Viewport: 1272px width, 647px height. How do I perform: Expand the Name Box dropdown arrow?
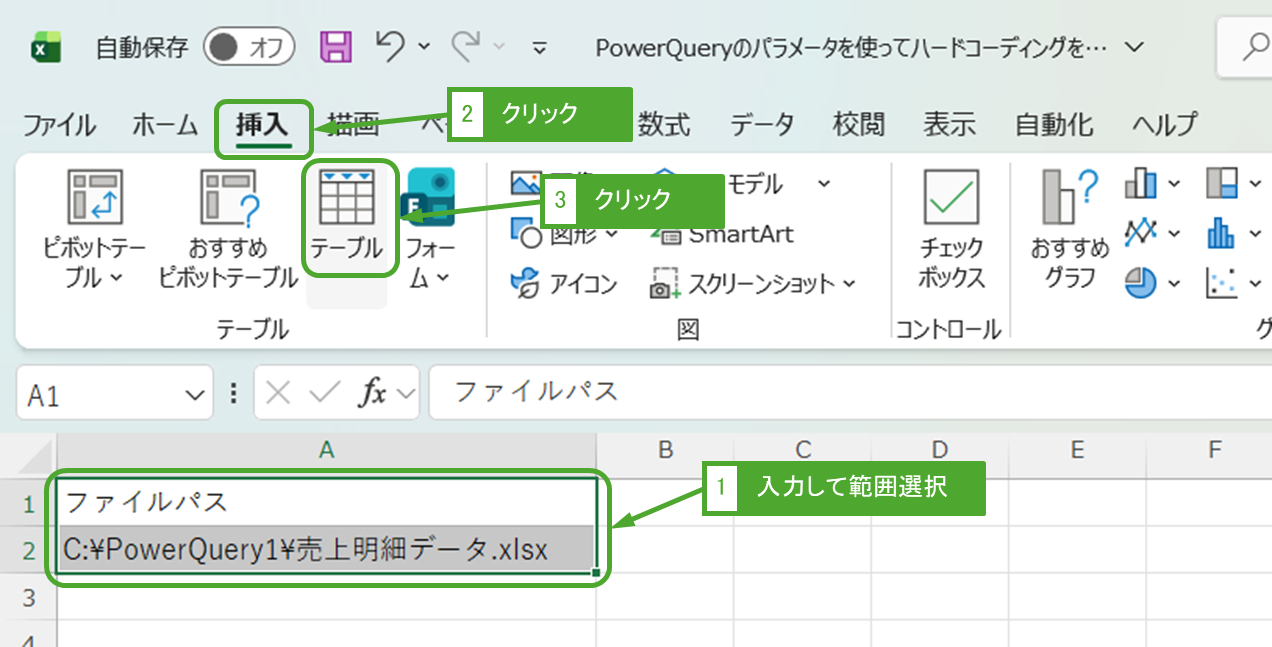point(194,395)
